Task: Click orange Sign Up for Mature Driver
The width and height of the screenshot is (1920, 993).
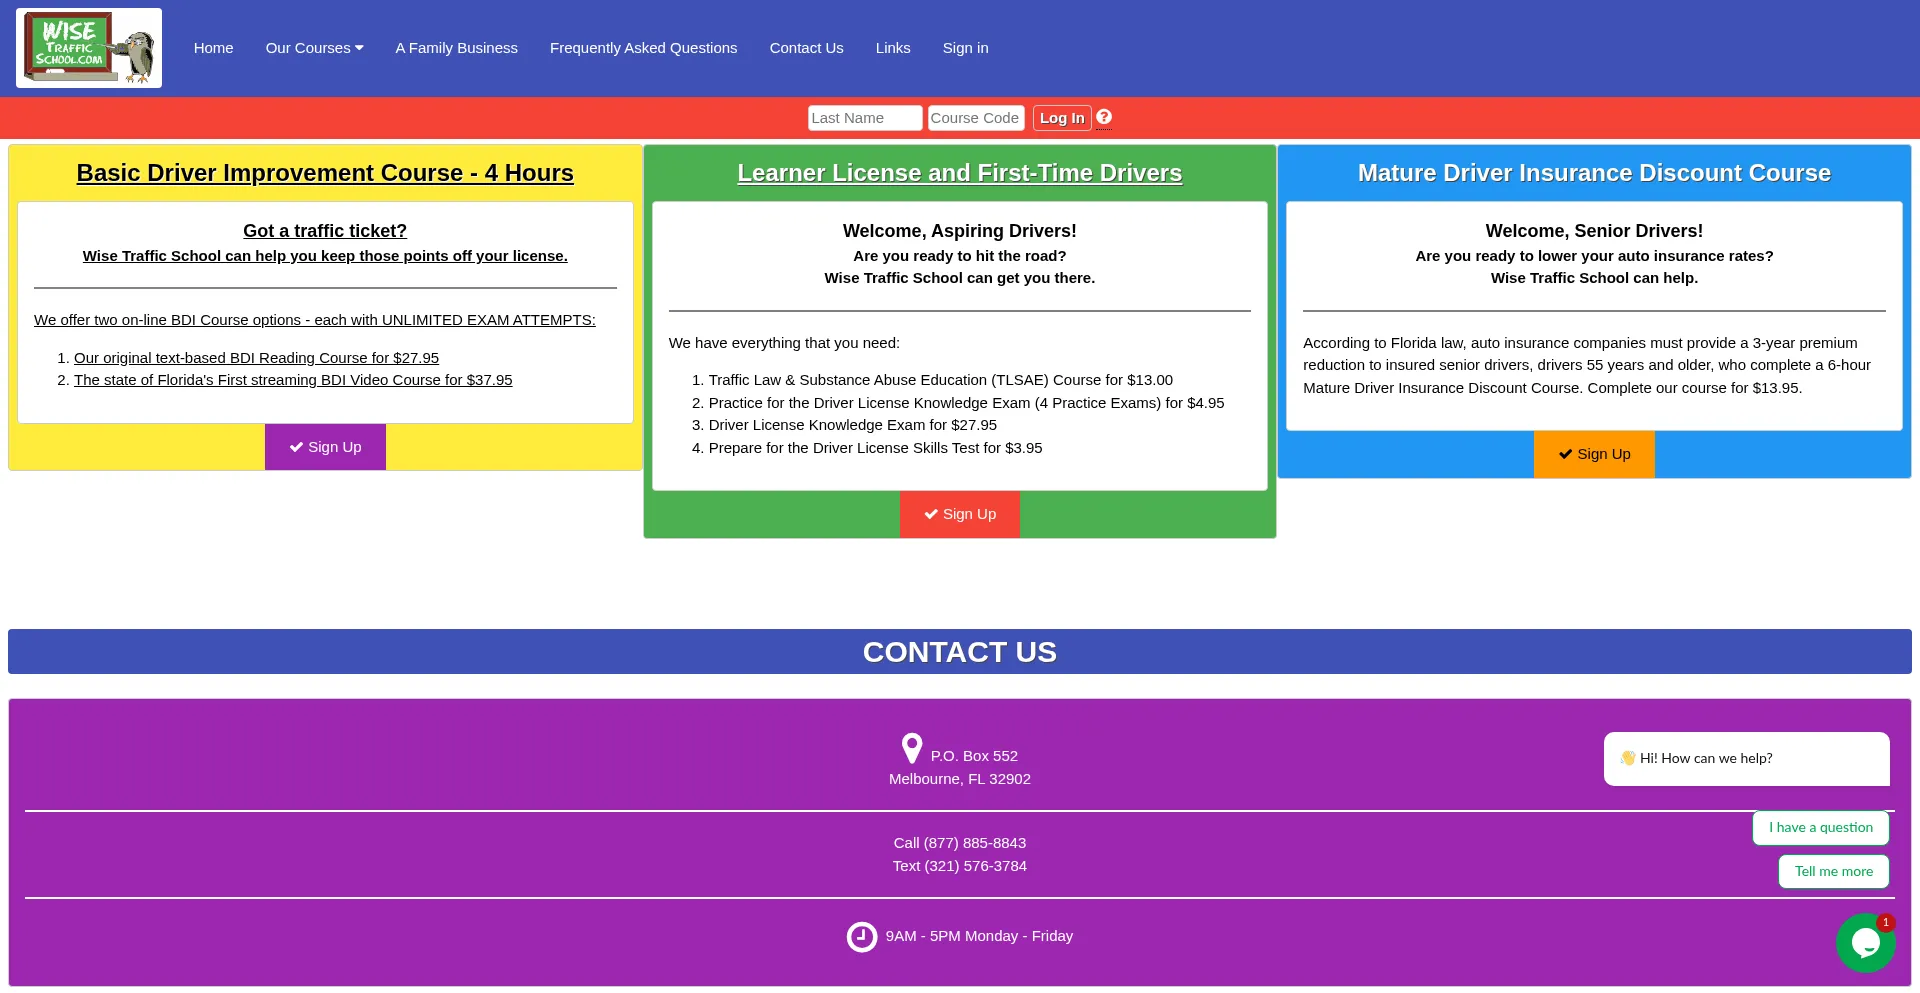Action: 1594,454
